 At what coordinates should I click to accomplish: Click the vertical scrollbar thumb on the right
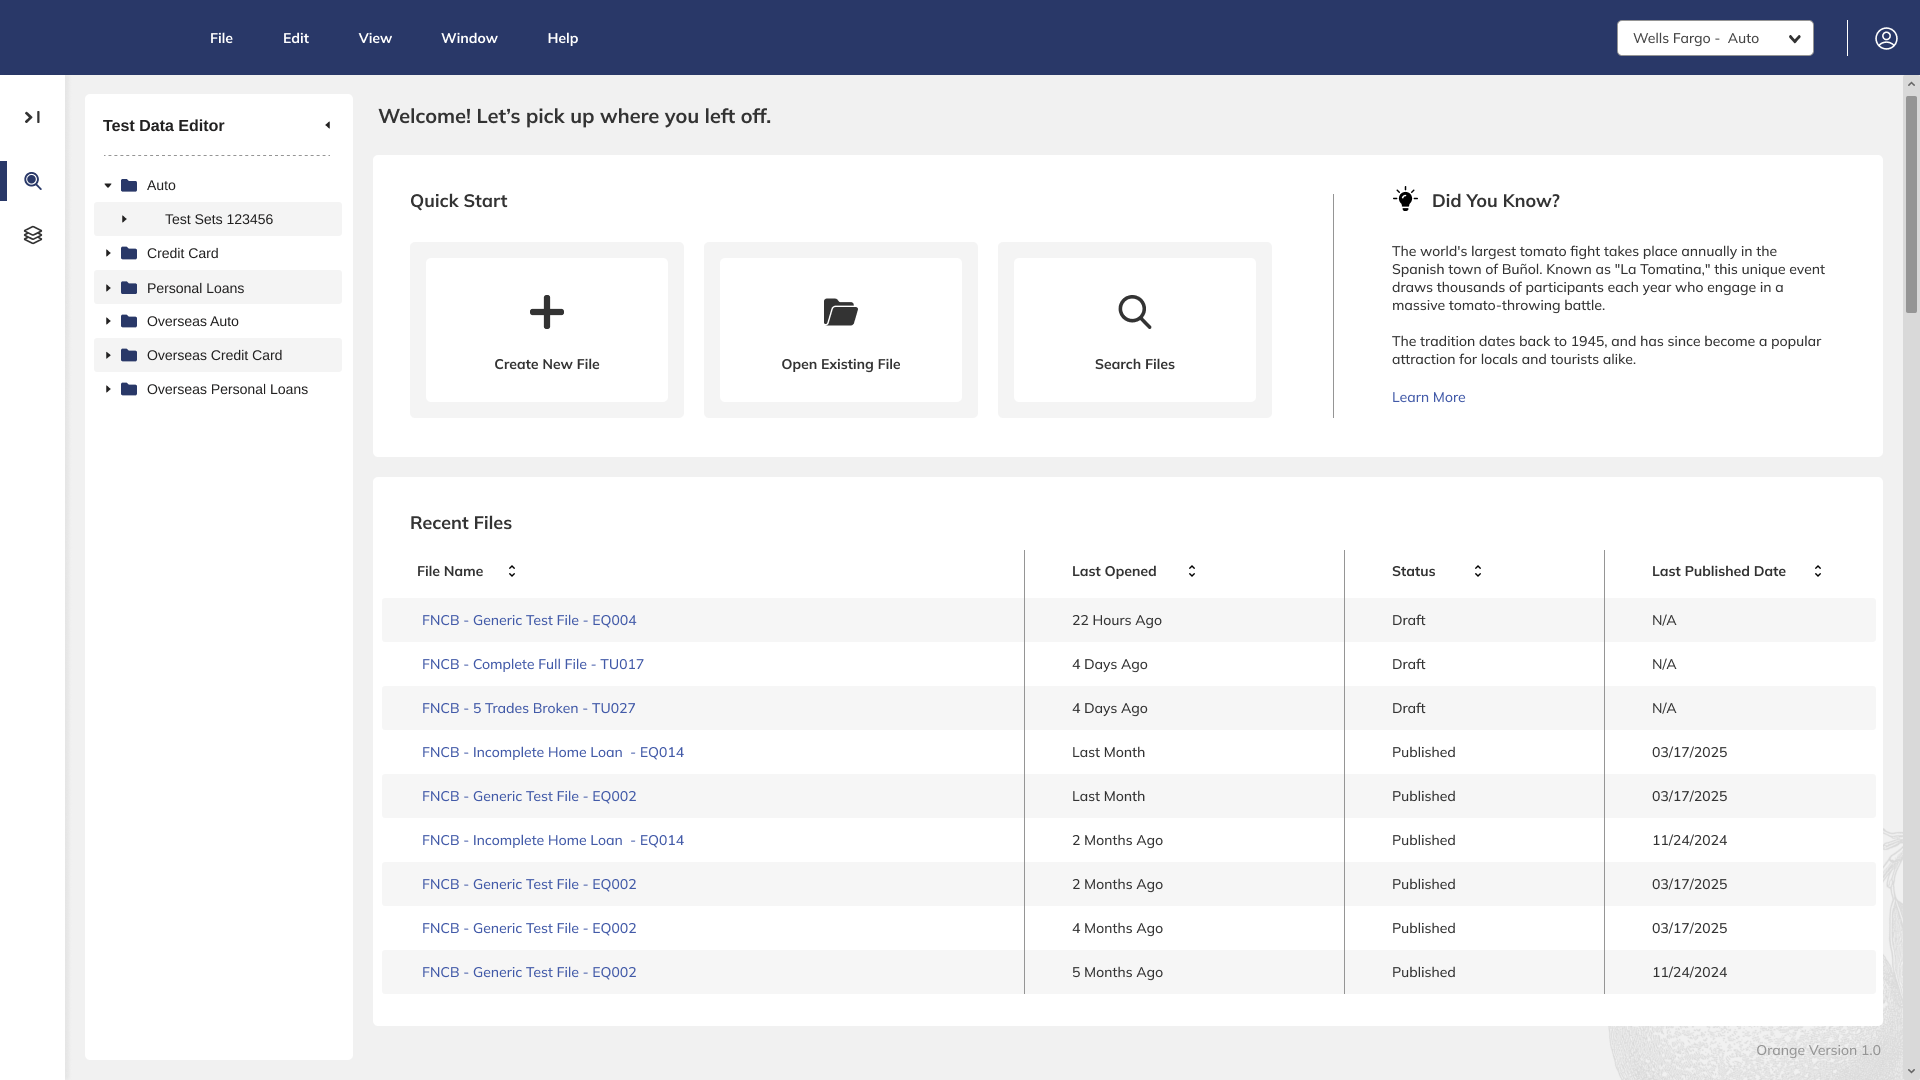(1911, 205)
